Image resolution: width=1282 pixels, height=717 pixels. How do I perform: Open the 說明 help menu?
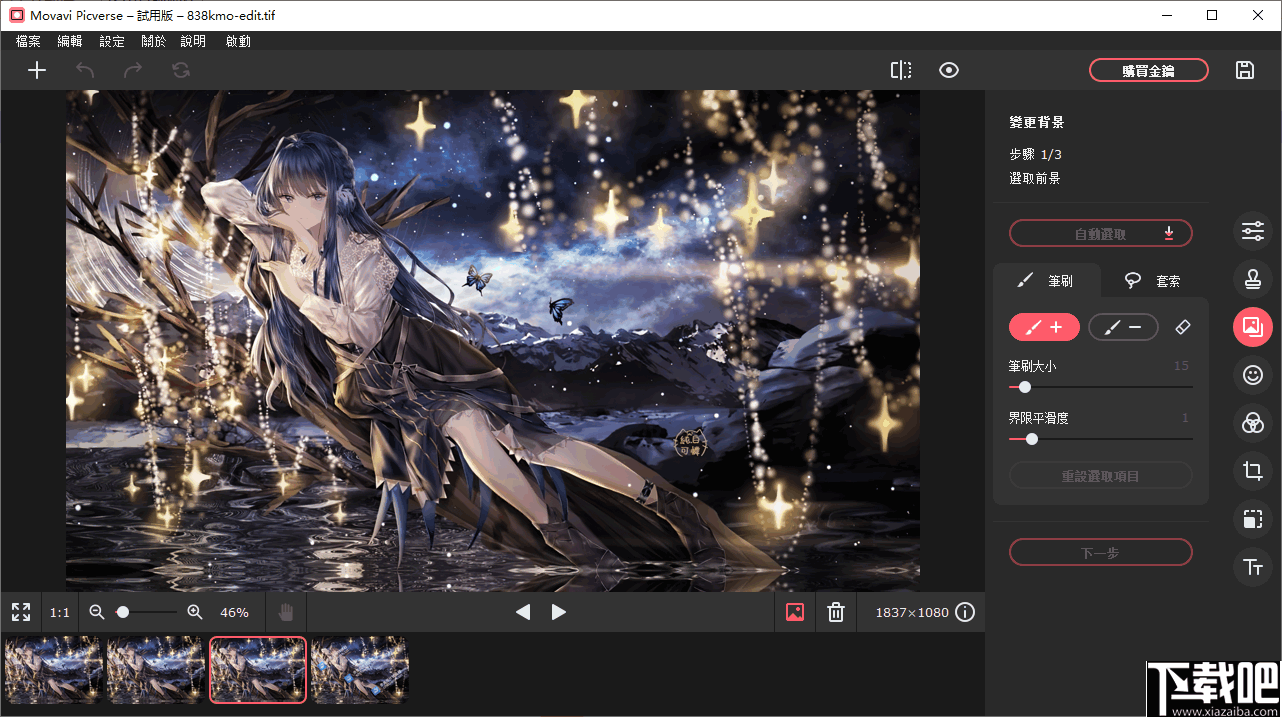point(193,41)
